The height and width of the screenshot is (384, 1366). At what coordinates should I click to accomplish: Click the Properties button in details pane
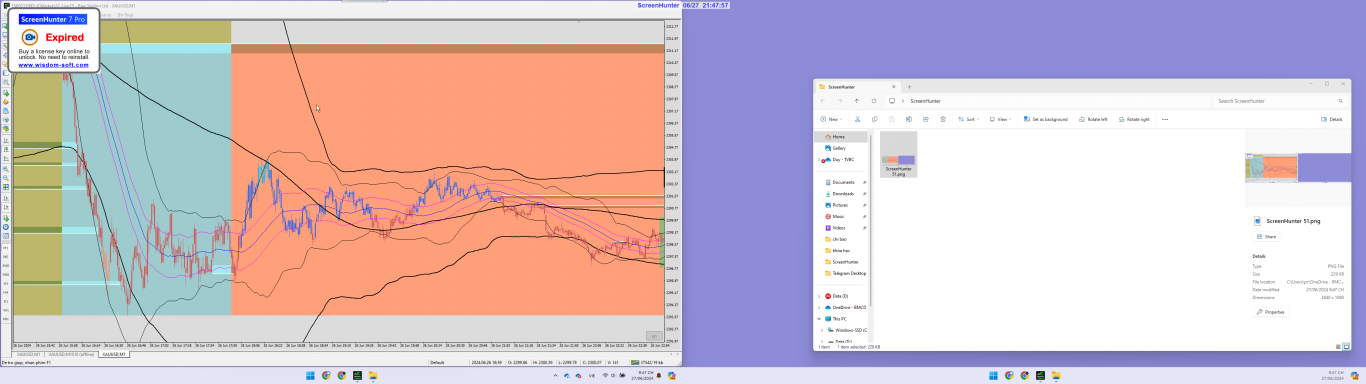pyautogui.click(x=1271, y=312)
